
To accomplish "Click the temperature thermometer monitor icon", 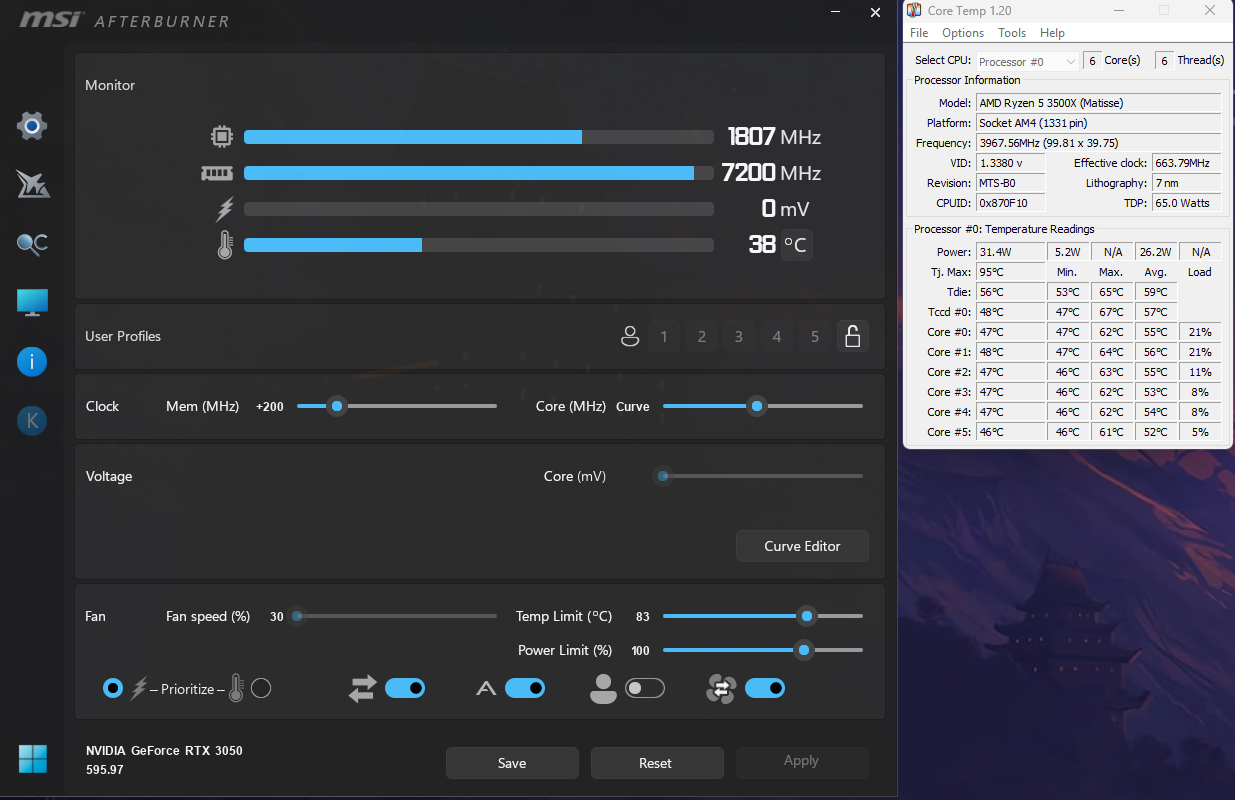I will 225,245.
